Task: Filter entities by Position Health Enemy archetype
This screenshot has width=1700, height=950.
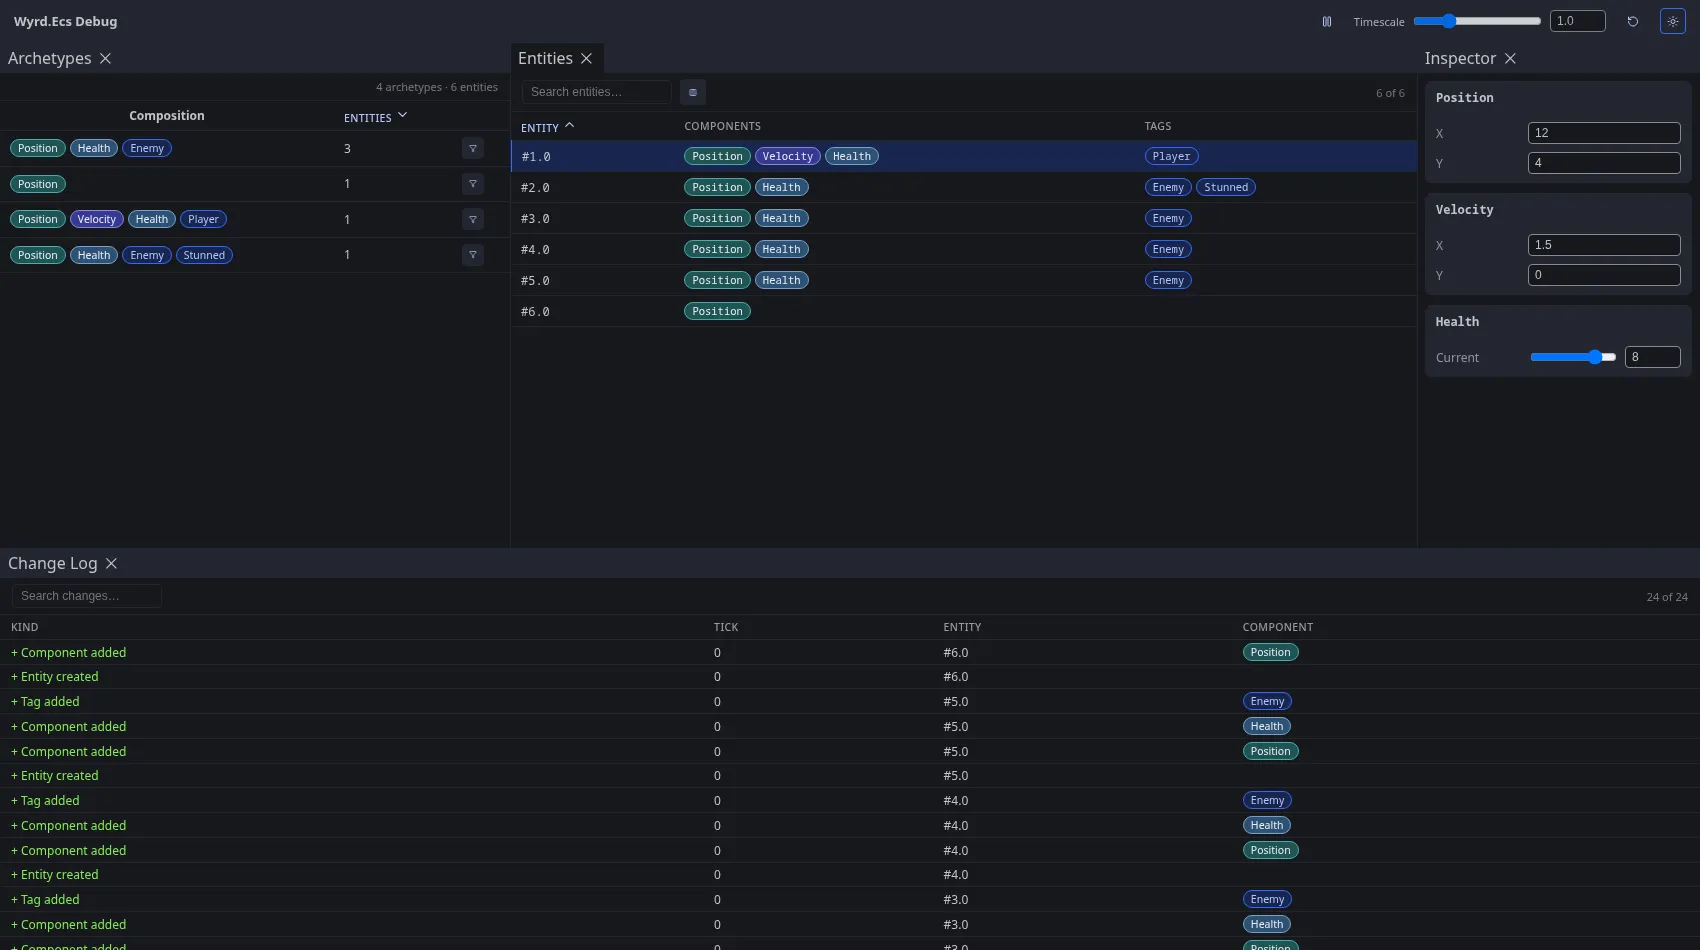Action: [x=473, y=148]
